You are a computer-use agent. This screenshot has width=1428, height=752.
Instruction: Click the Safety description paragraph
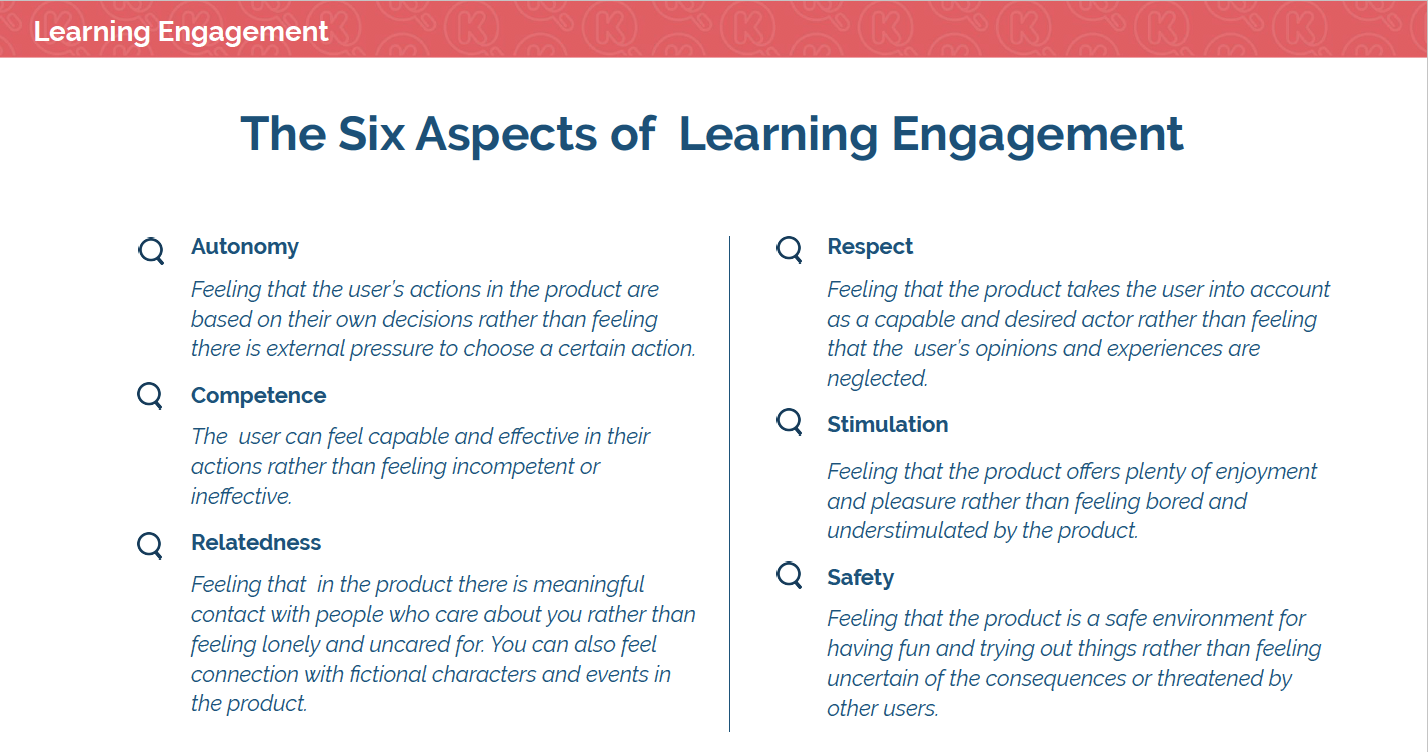pyautogui.click(x=1075, y=664)
